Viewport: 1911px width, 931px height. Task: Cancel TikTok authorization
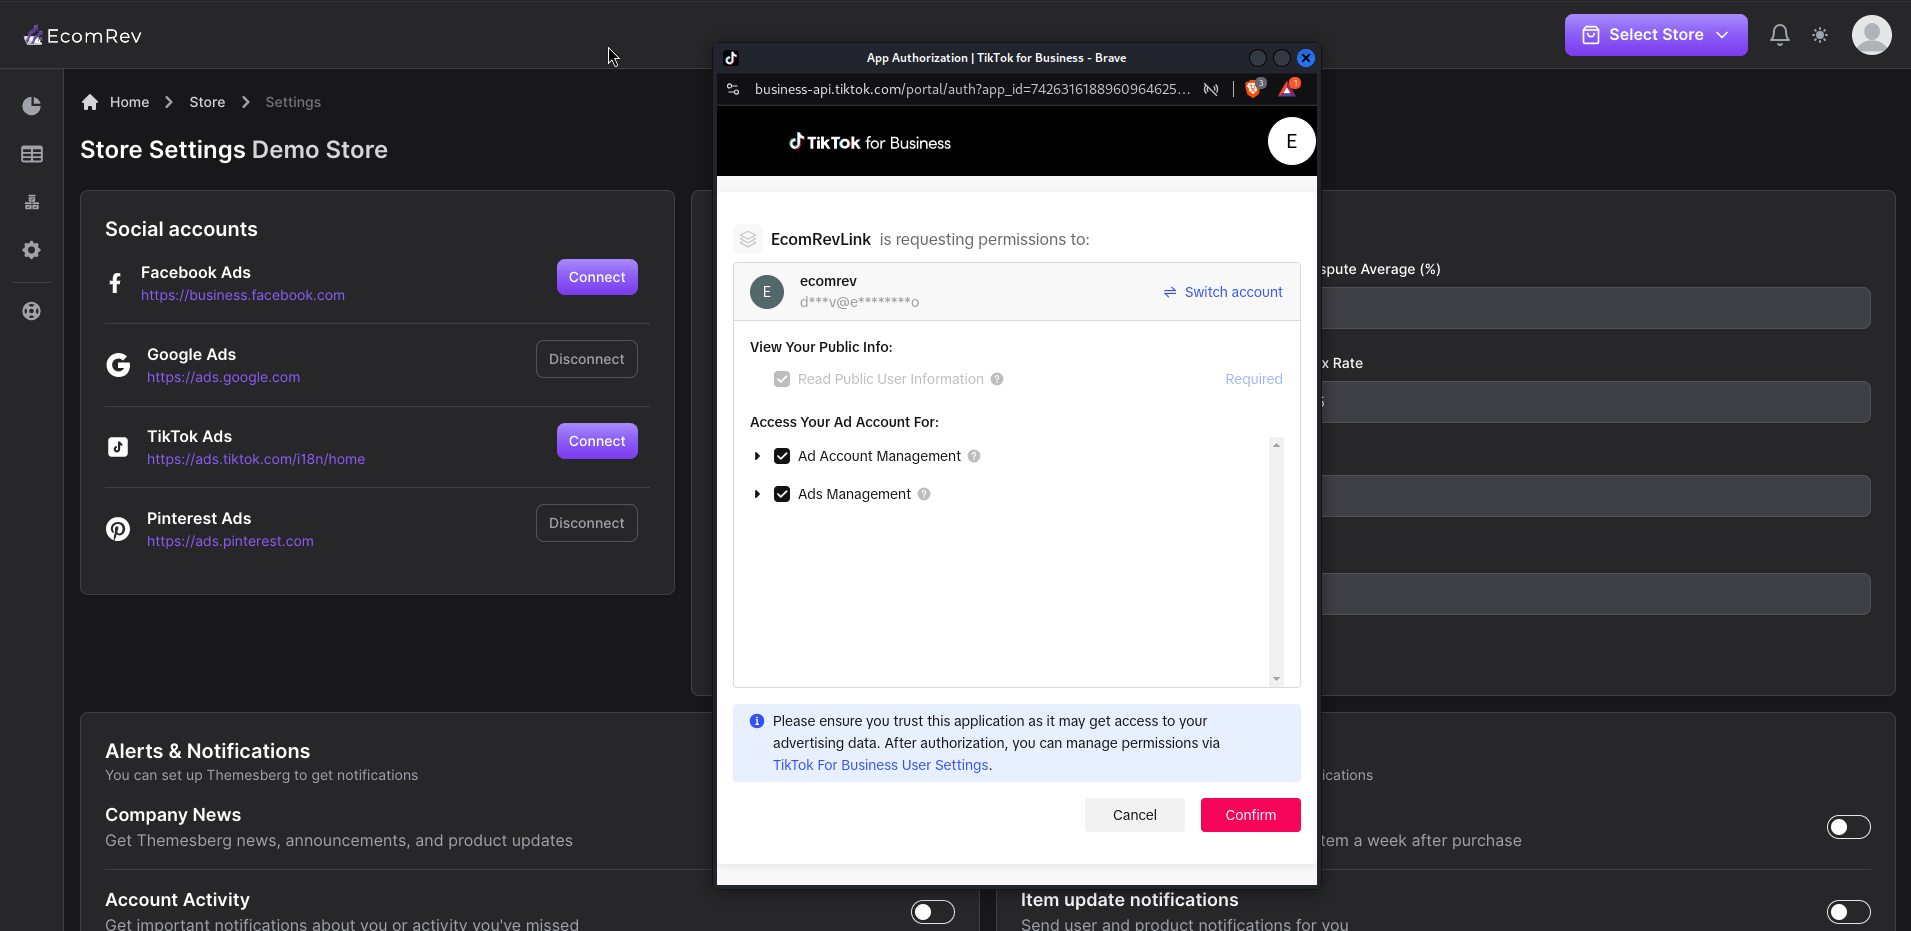pyautogui.click(x=1135, y=815)
